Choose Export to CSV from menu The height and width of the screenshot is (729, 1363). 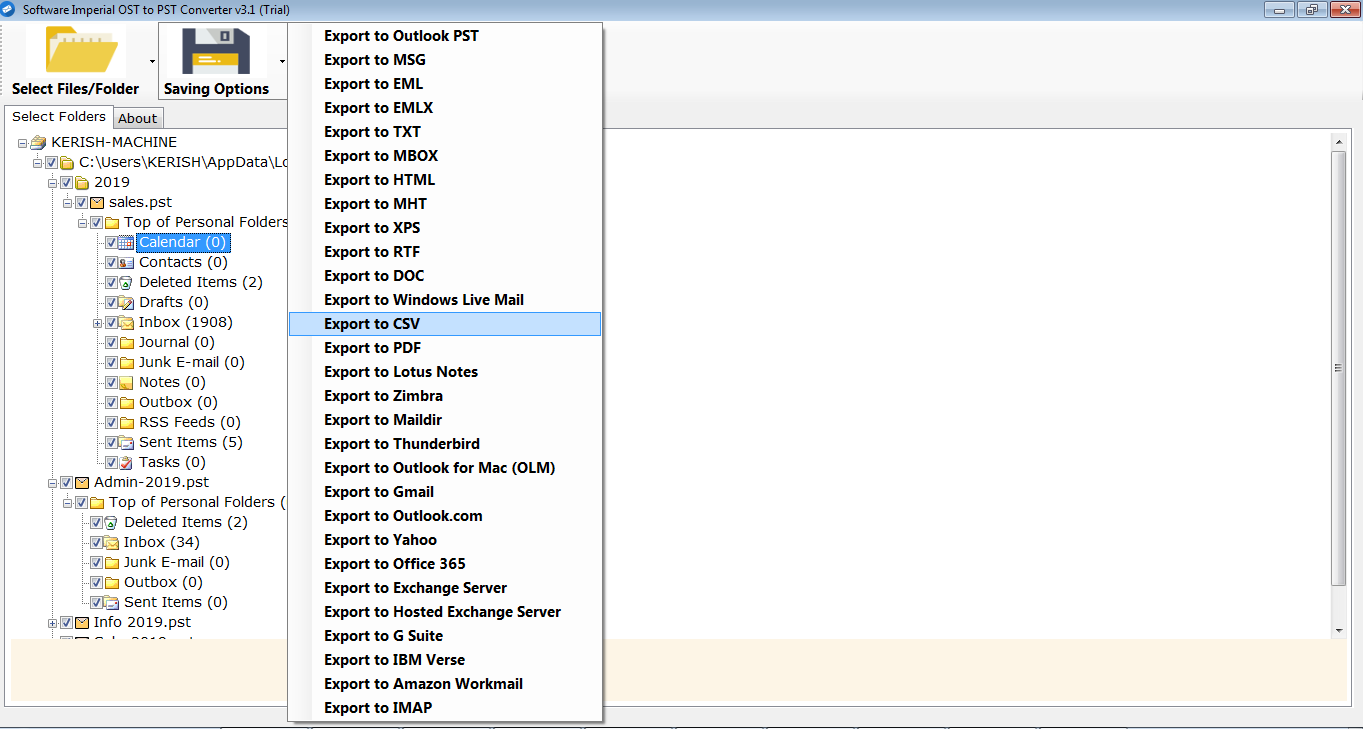(x=372, y=324)
